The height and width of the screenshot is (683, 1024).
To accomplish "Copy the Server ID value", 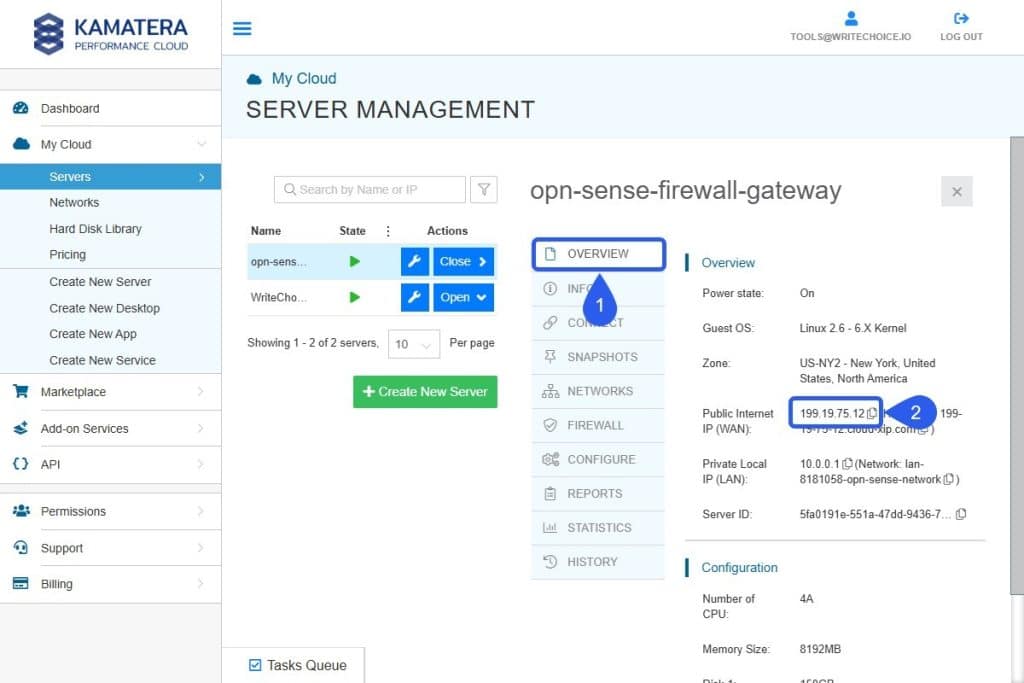I will [x=961, y=512].
